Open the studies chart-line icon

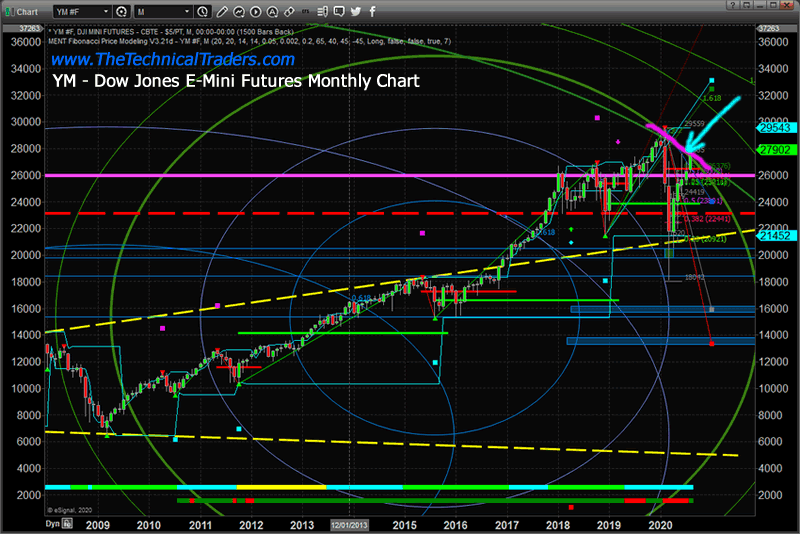pos(238,11)
